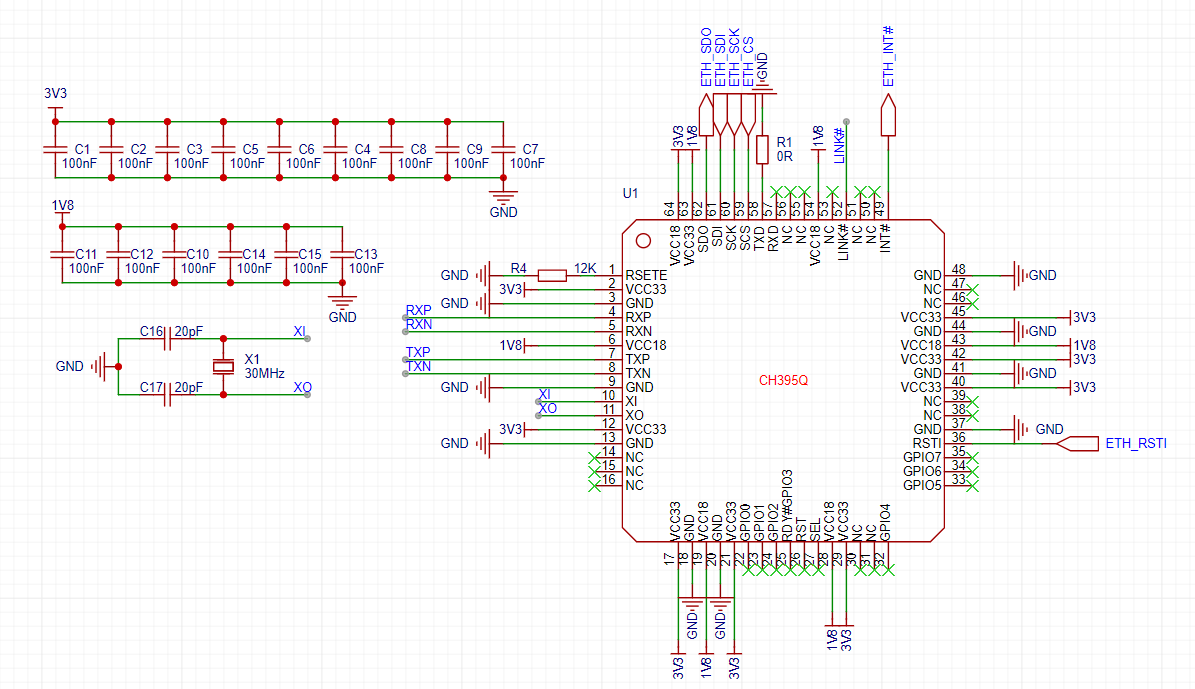
Task: Select the 20pF value of C16
Action: [188, 332]
